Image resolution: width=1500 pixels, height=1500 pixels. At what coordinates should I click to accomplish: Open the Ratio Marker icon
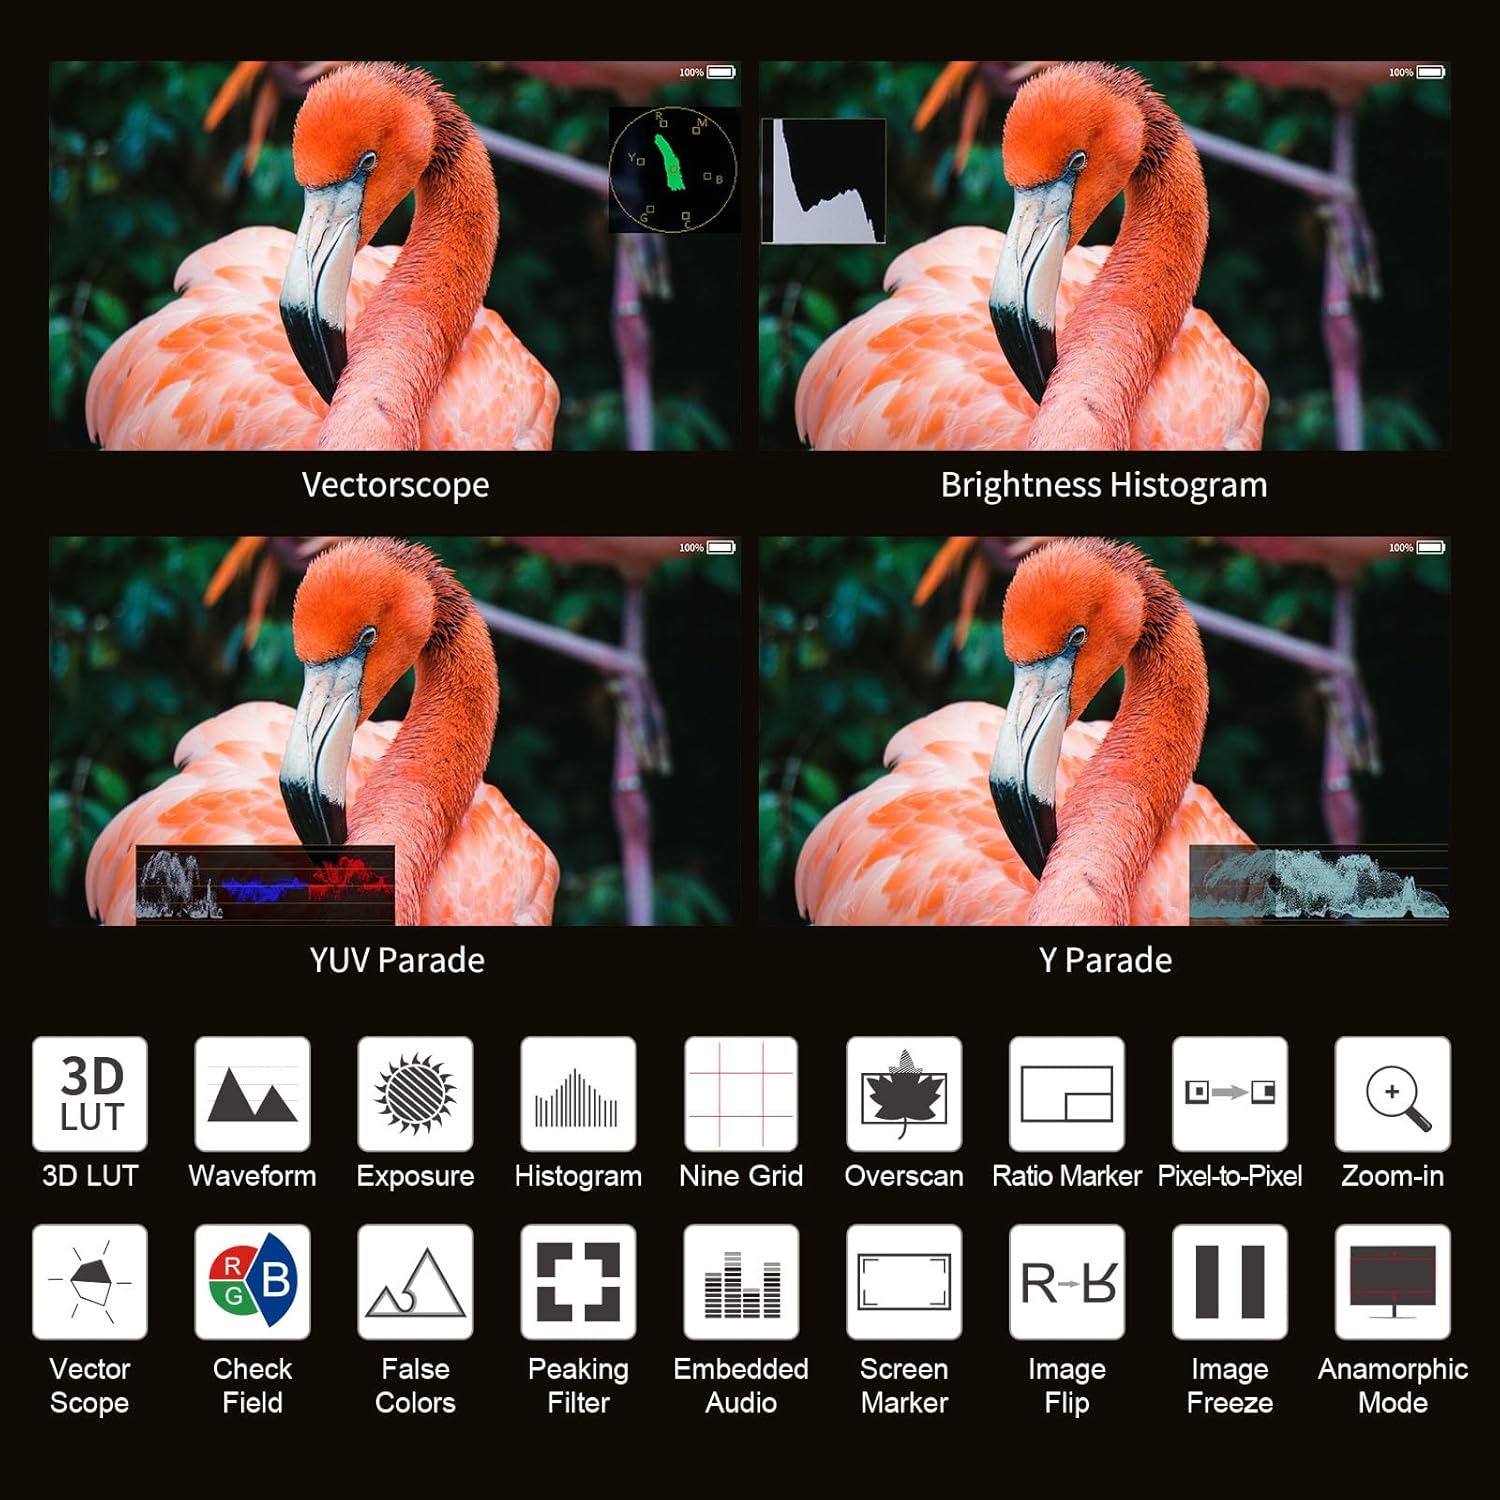[x=1067, y=1094]
